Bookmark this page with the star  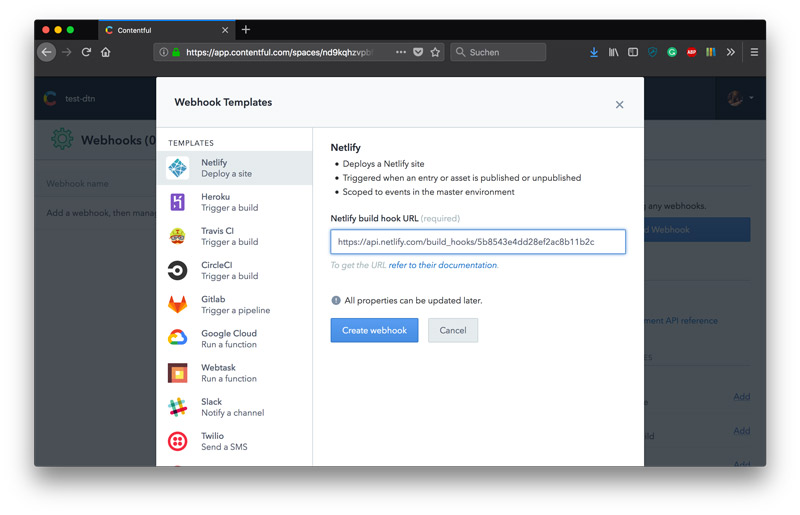pyautogui.click(x=435, y=52)
